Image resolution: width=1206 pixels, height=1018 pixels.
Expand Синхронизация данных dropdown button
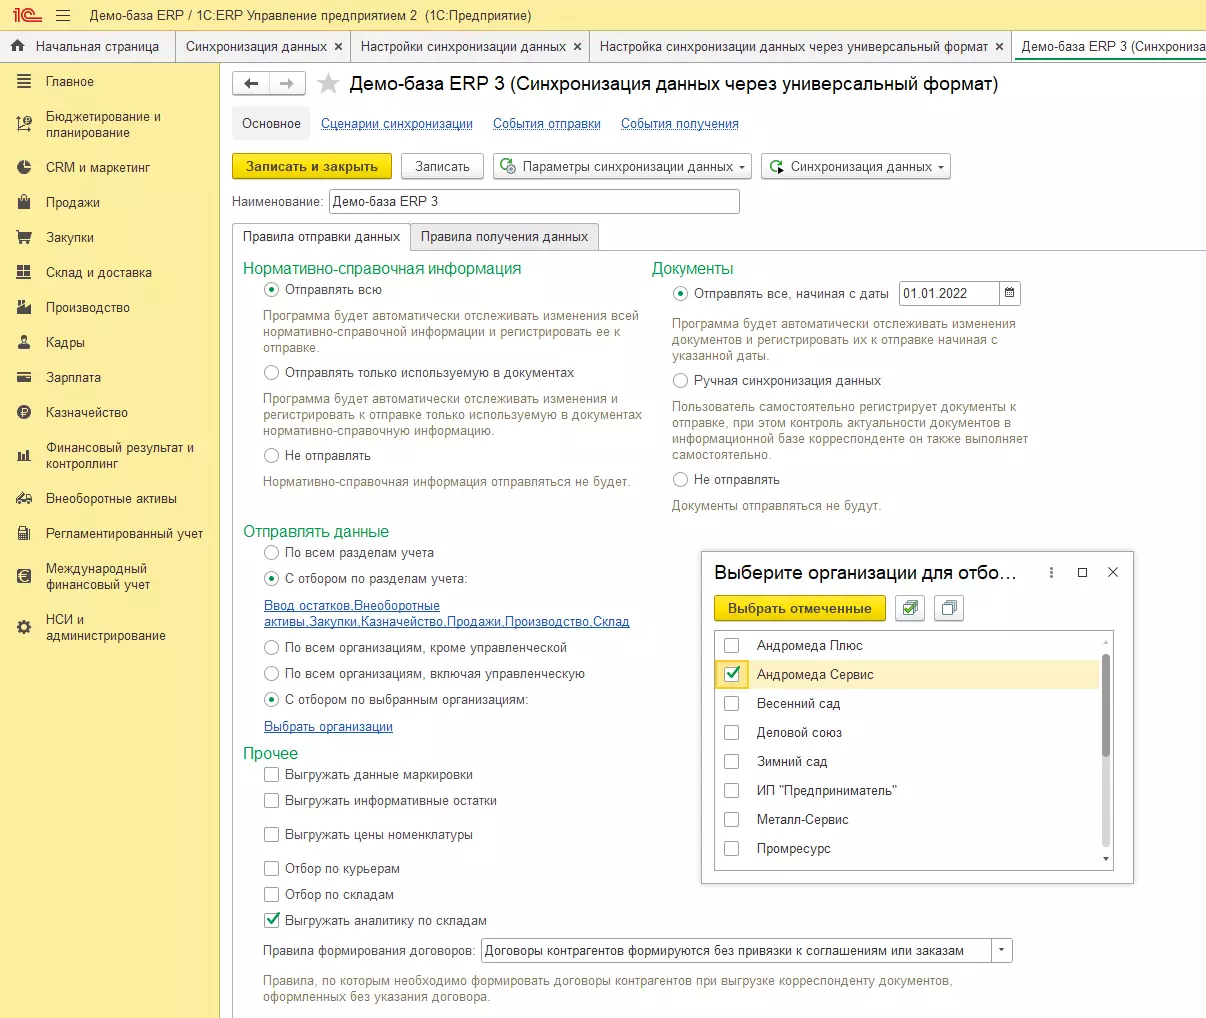[x=856, y=167]
